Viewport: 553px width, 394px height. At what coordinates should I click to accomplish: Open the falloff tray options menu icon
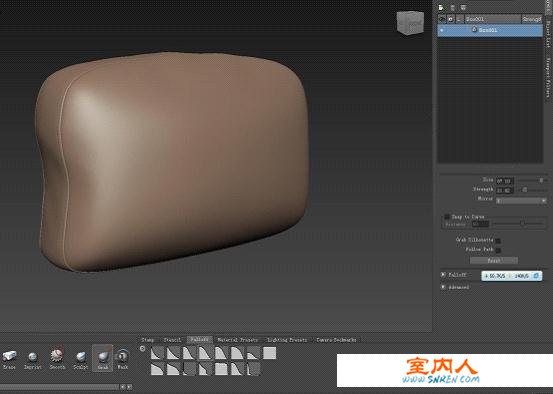pos(142,349)
